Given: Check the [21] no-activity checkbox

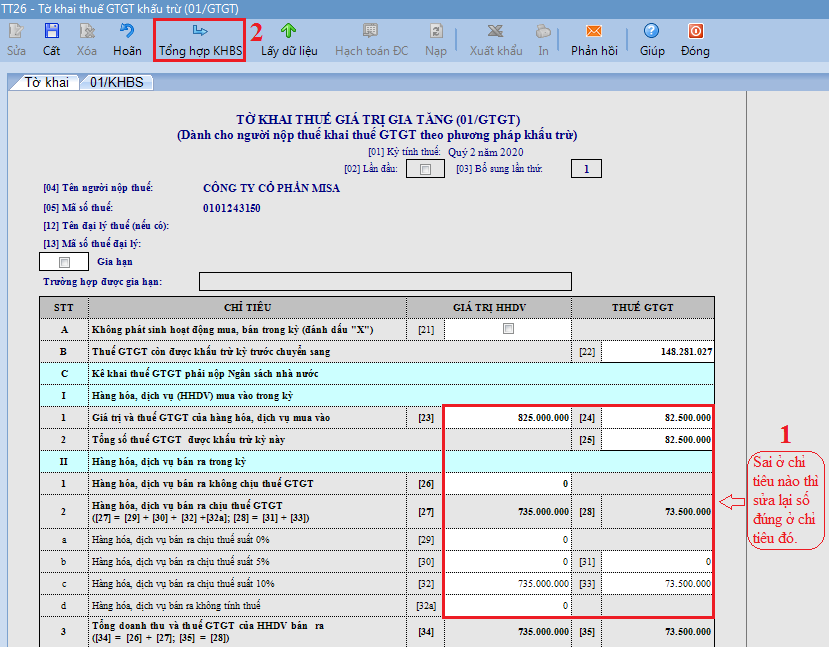Looking at the screenshot, I should 508,329.
